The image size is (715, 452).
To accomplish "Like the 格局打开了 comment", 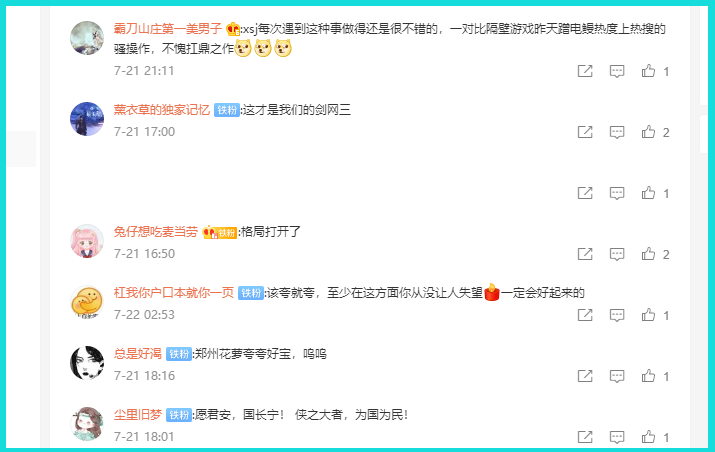I will pos(648,254).
